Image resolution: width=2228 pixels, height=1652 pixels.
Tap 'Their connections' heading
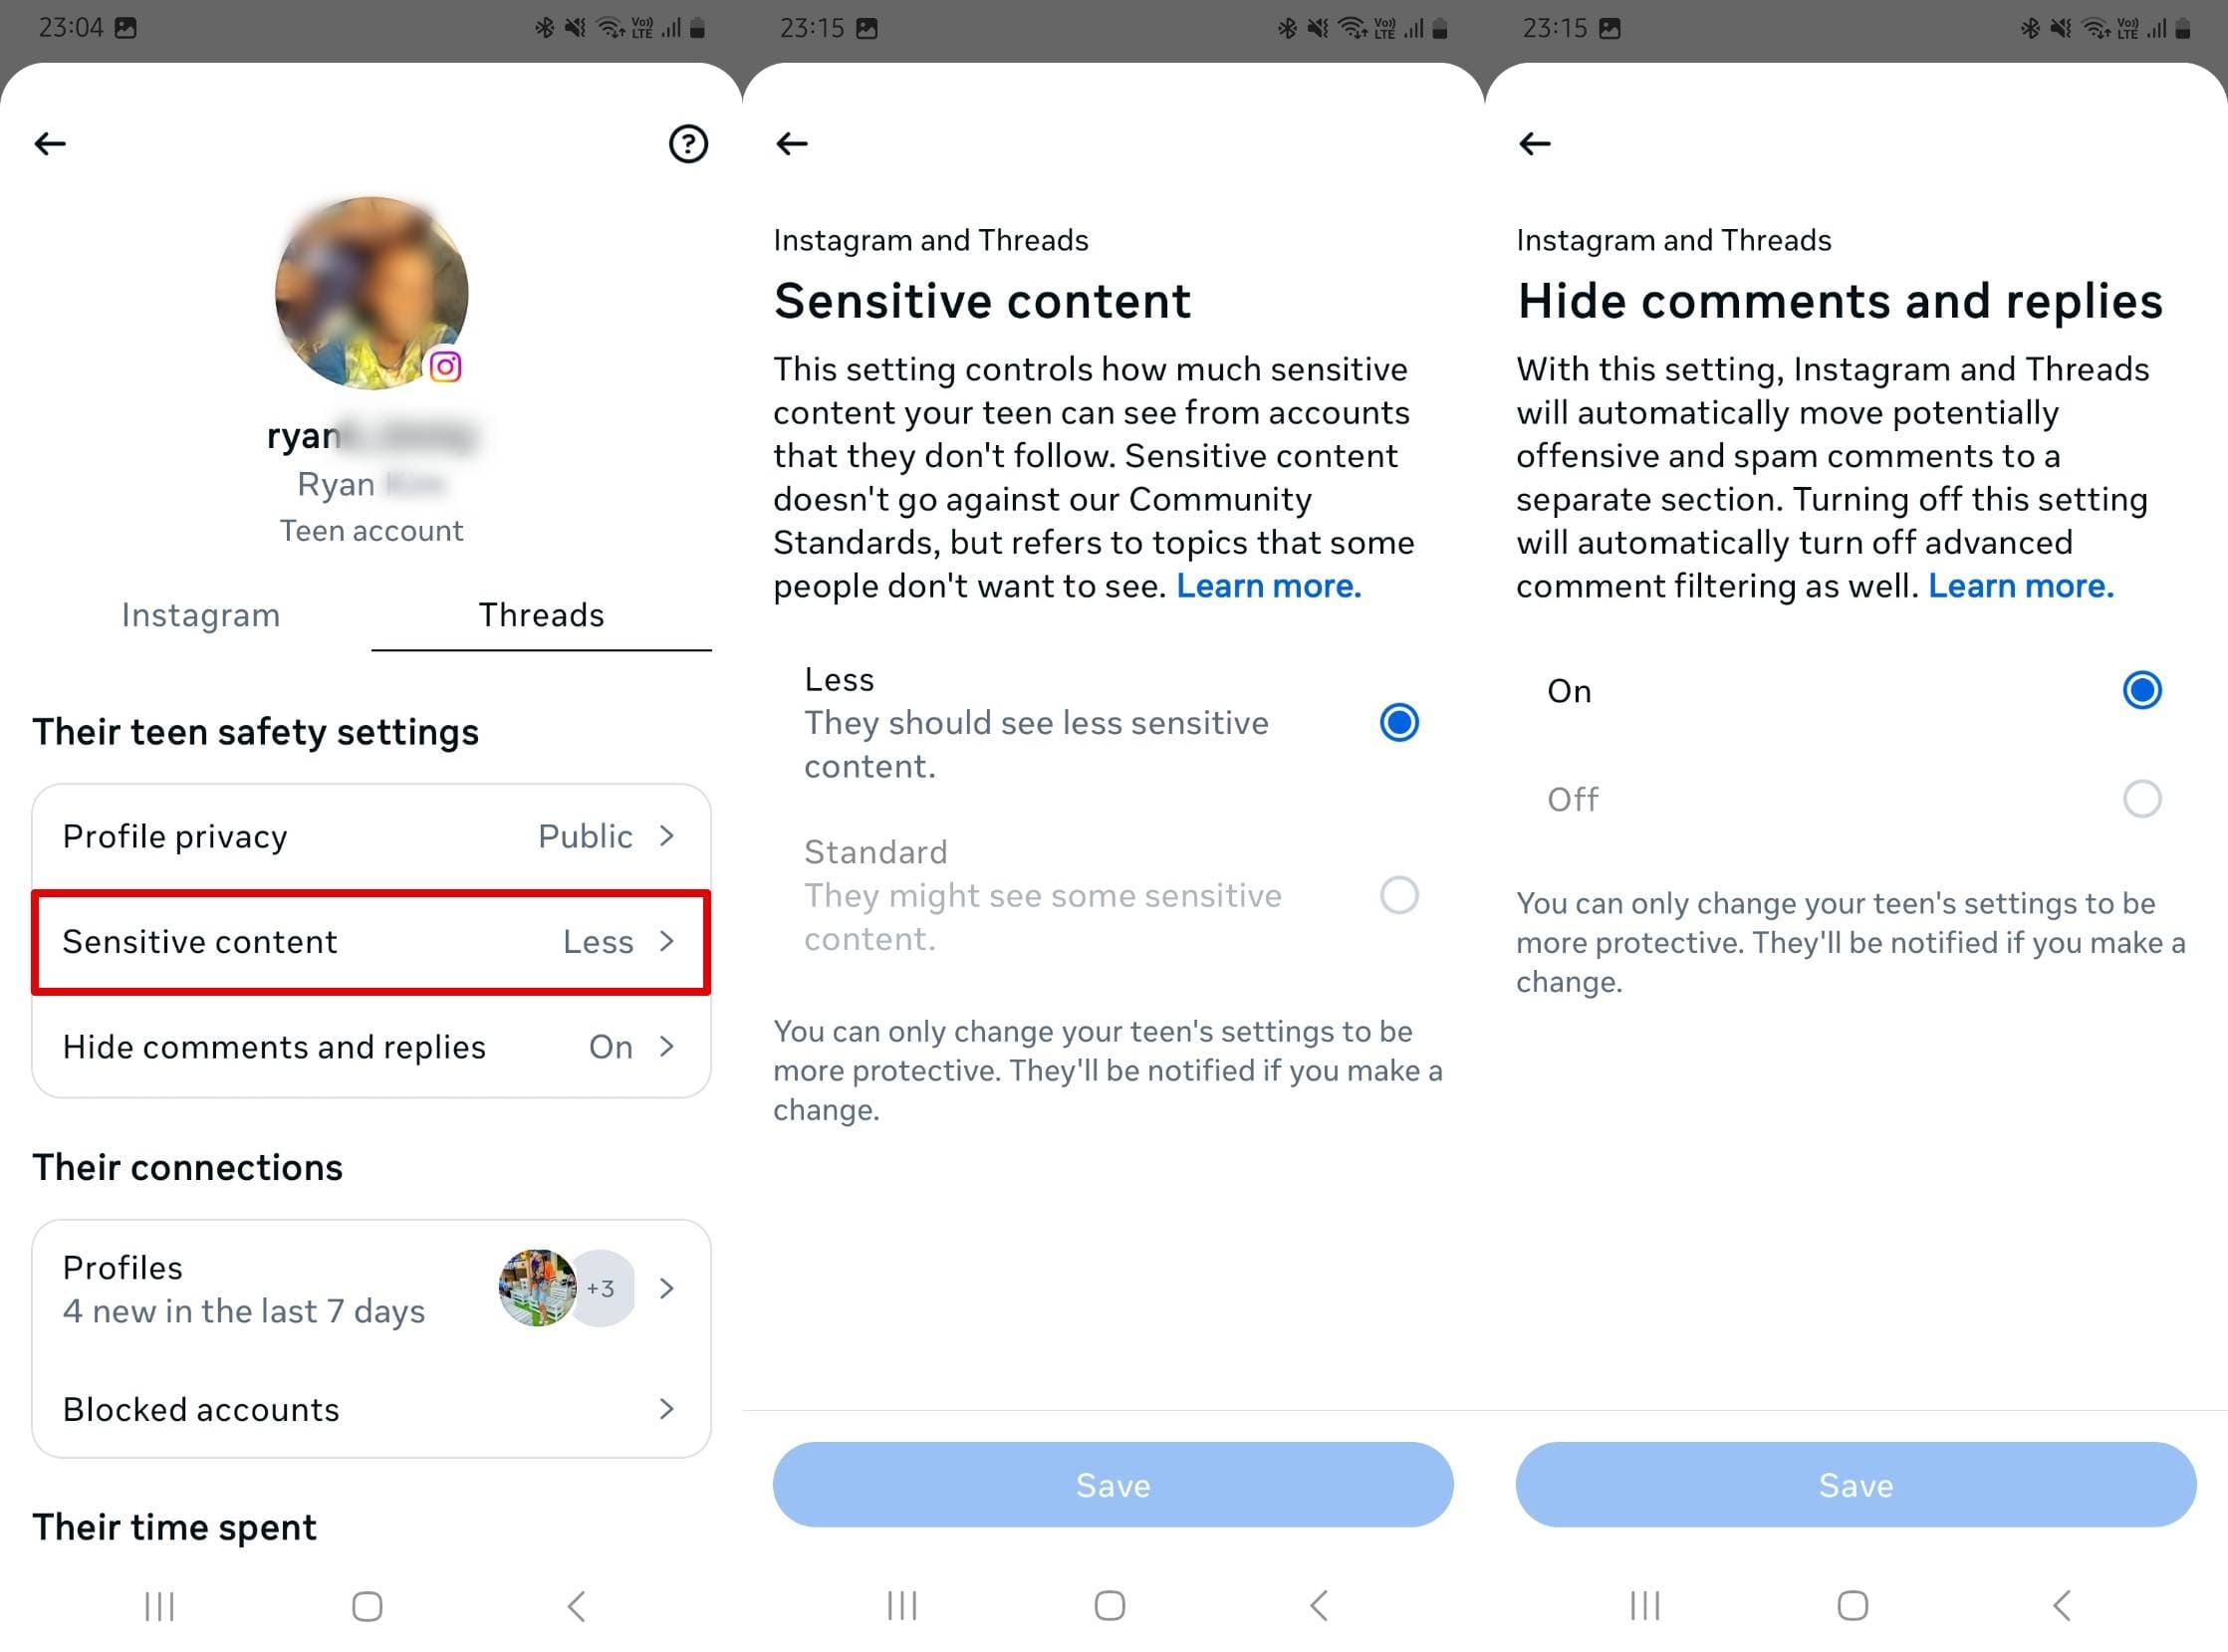188,1168
